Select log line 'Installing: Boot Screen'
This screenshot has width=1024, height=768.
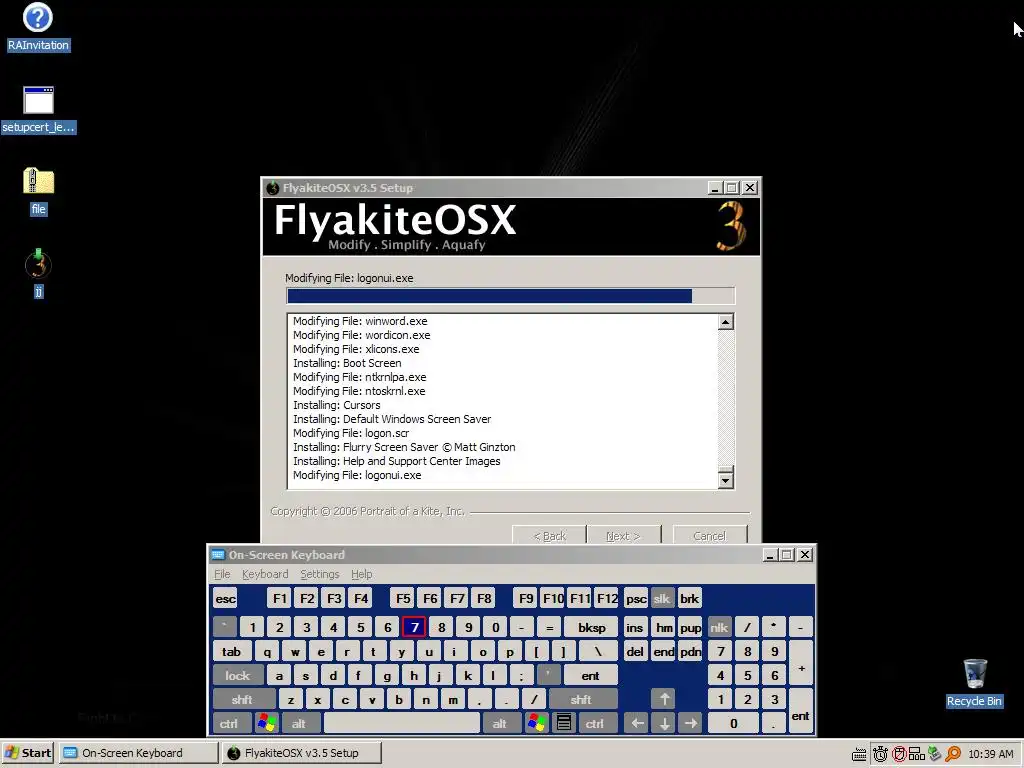point(347,363)
